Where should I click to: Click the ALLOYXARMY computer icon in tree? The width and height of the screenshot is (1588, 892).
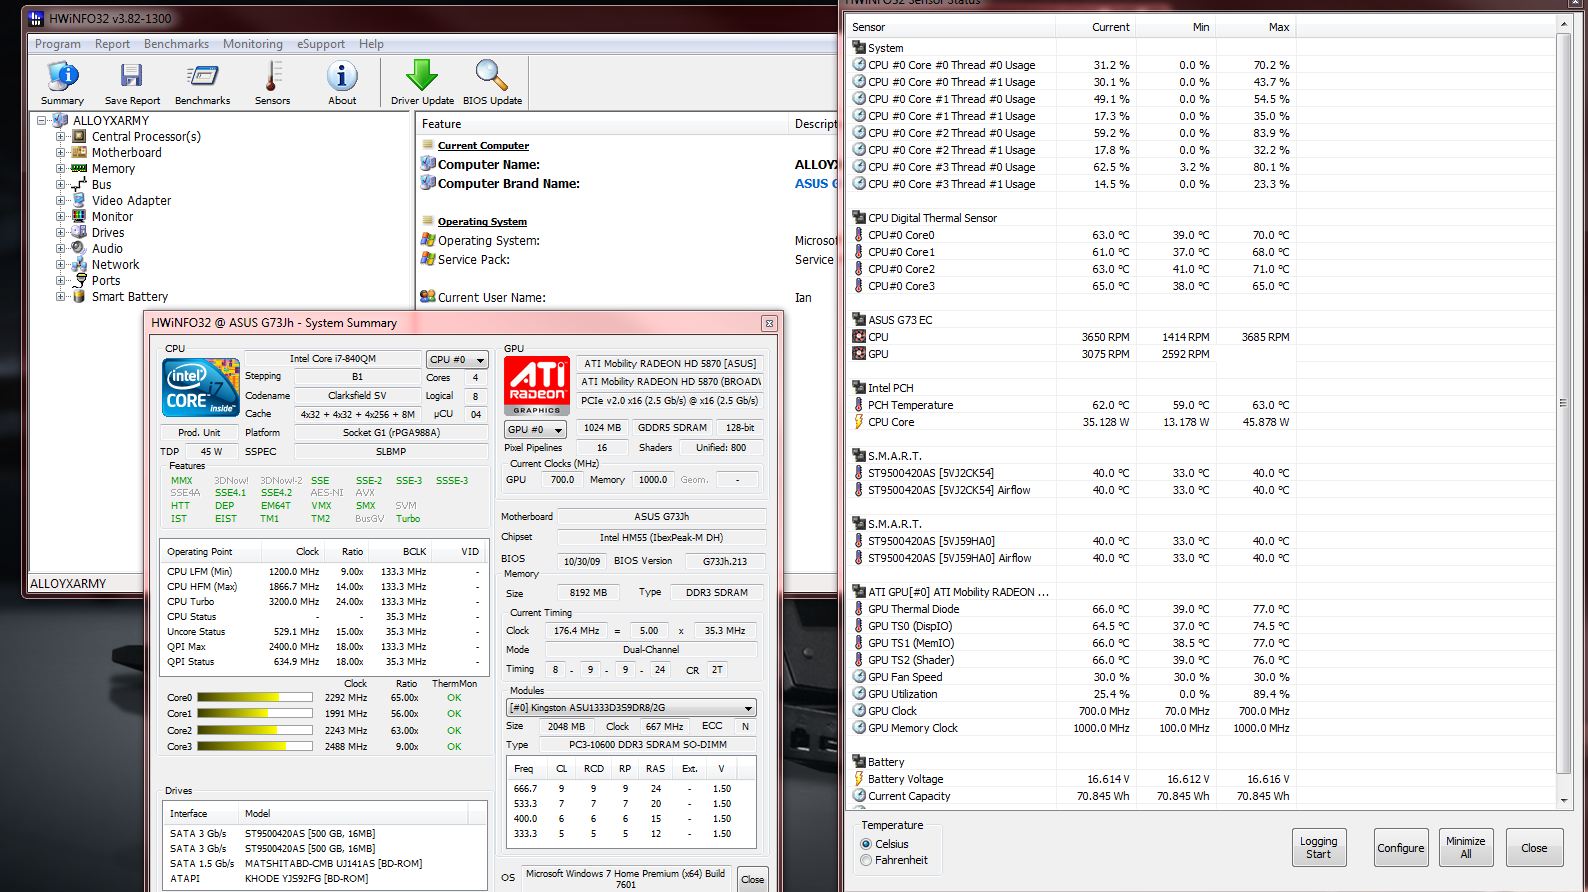point(61,120)
